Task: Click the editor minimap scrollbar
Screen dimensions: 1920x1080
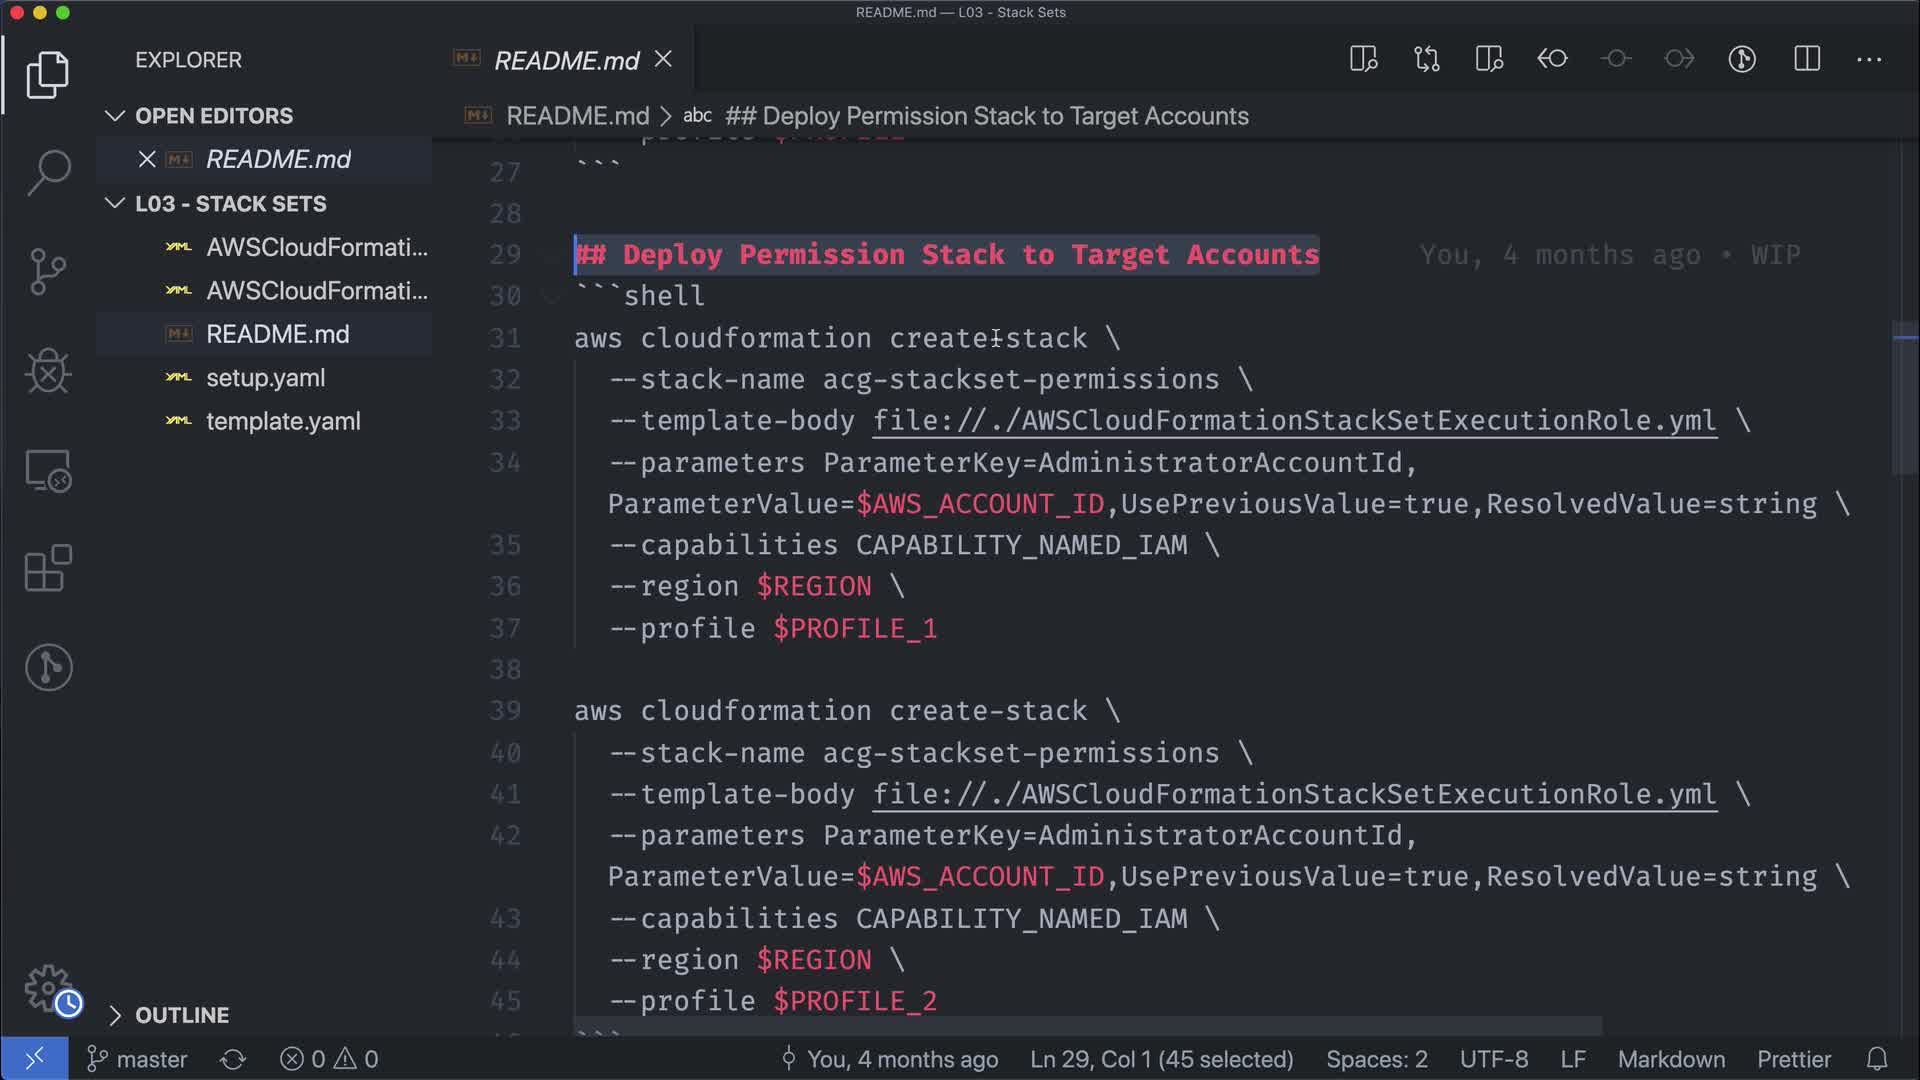Action: [x=1904, y=400]
